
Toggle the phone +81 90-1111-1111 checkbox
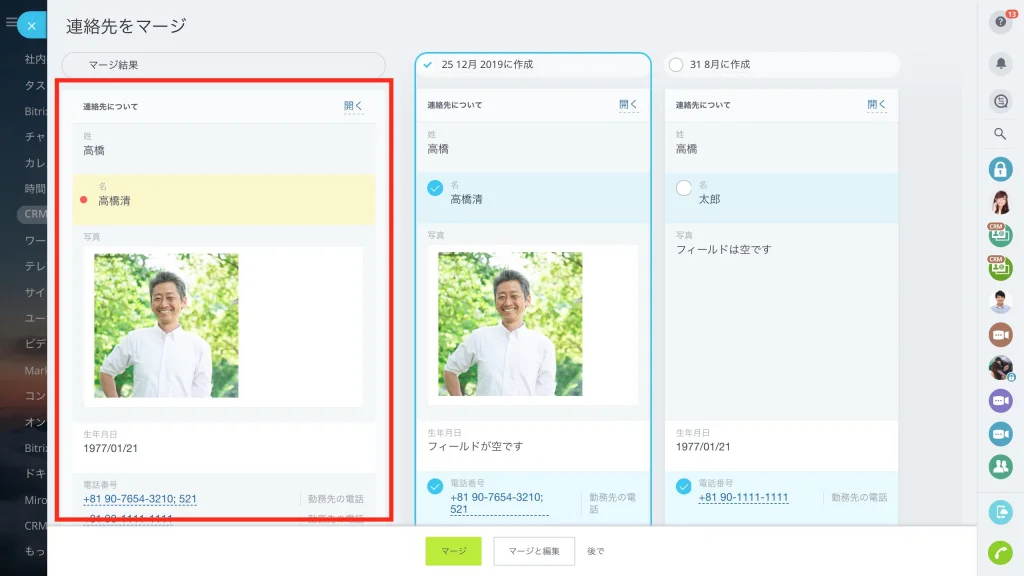pos(683,487)
